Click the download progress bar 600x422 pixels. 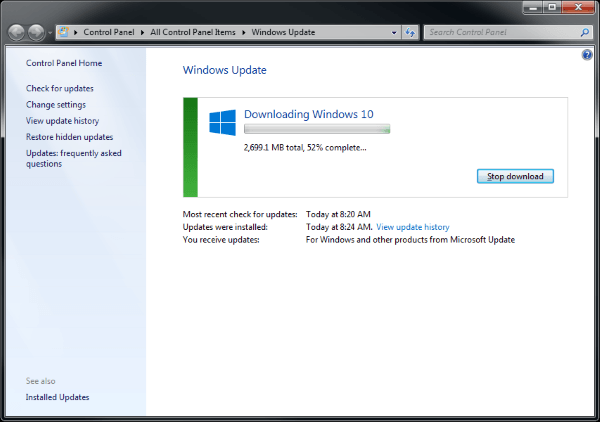(x=317, y=129)
